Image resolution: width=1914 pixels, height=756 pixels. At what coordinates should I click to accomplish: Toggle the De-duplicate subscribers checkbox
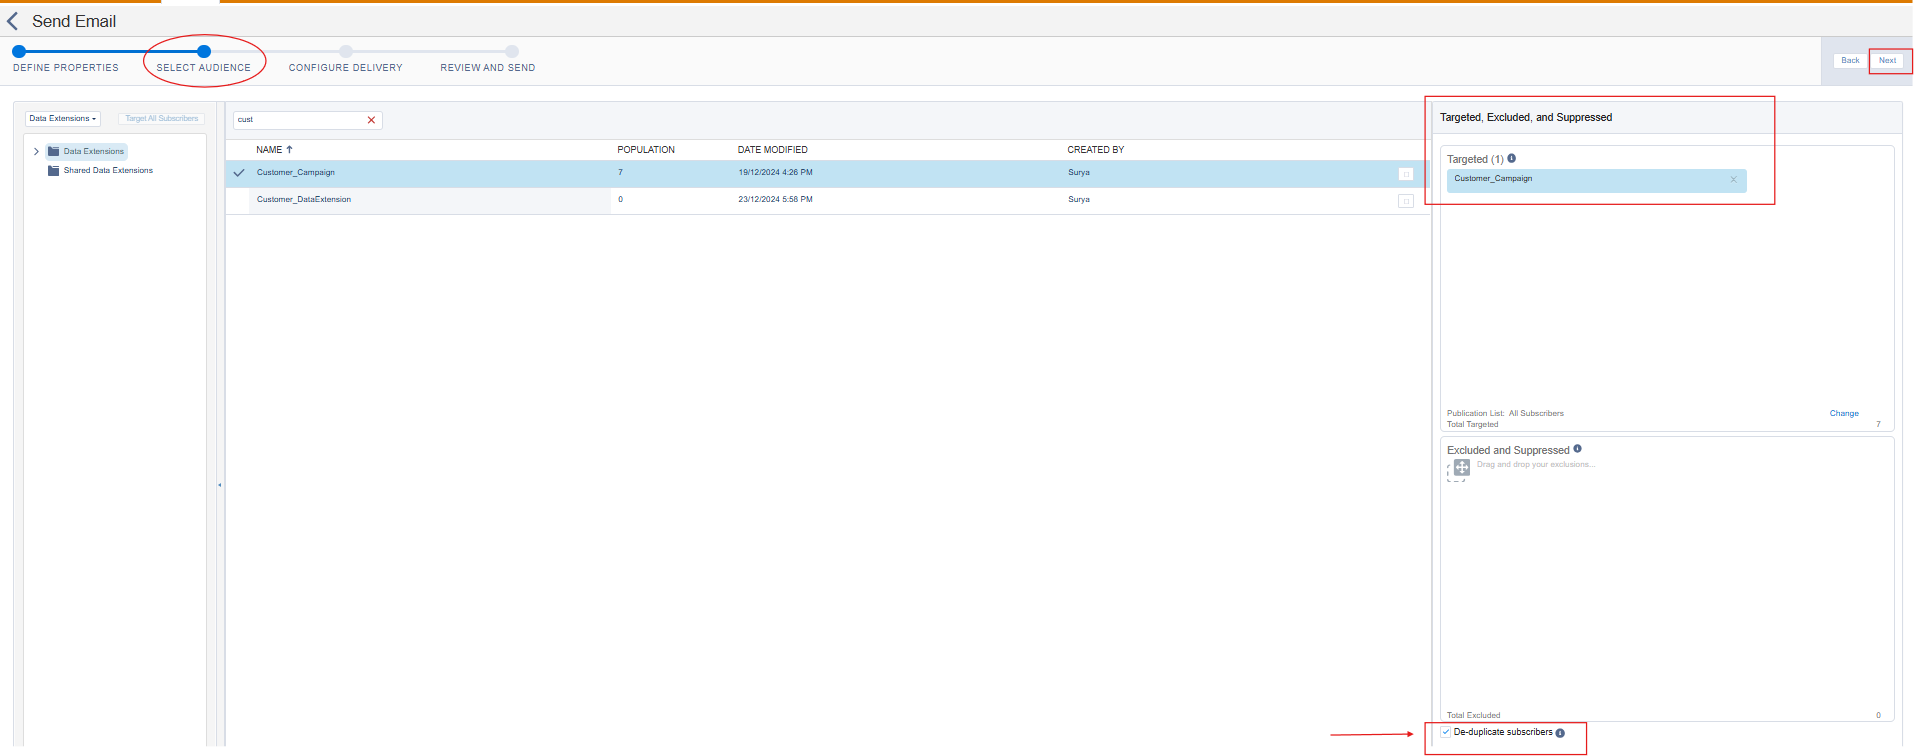click(x=1446, y=732)
